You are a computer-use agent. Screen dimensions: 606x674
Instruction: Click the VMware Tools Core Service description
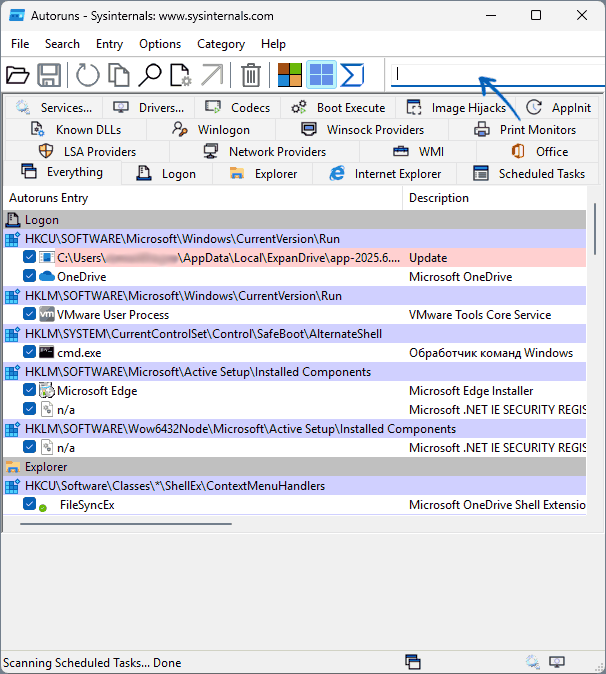[480, 315]
